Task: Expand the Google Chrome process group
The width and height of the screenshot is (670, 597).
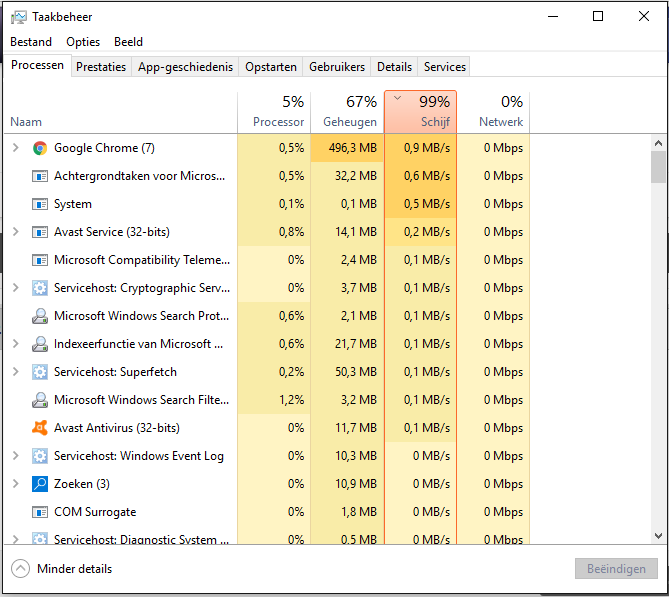Action: [x=16, y=148]
